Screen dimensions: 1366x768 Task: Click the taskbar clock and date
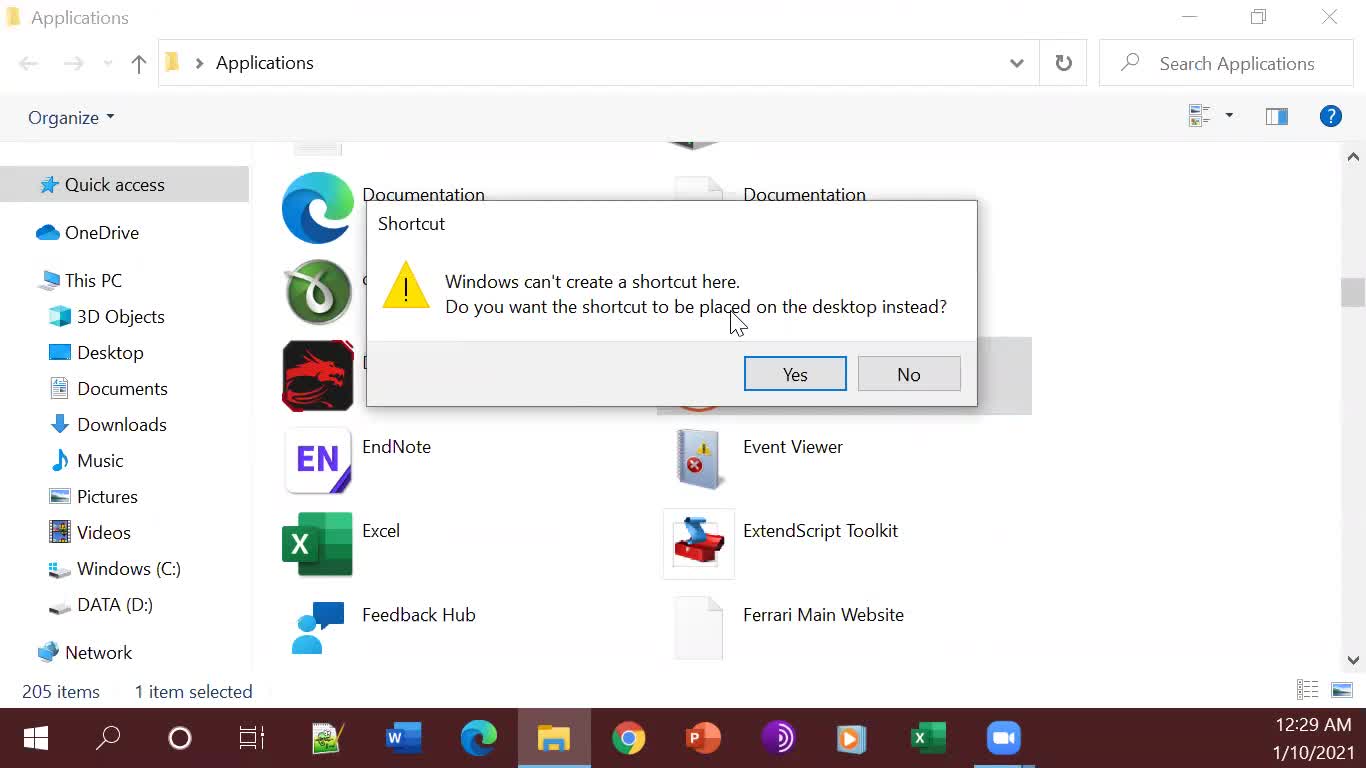1313,738
